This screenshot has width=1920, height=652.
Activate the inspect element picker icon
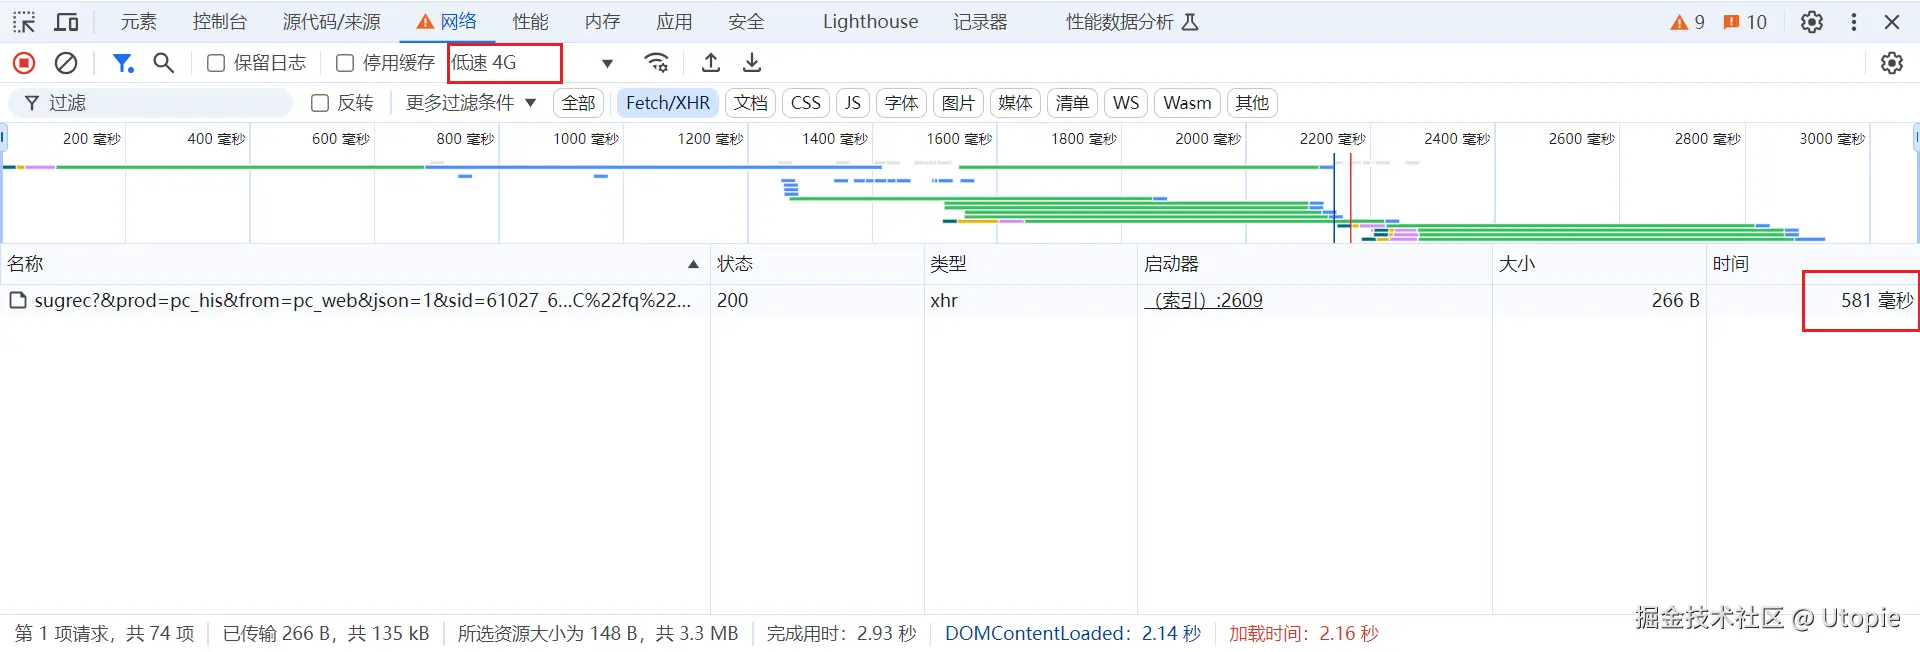click(x=24, y=22)
